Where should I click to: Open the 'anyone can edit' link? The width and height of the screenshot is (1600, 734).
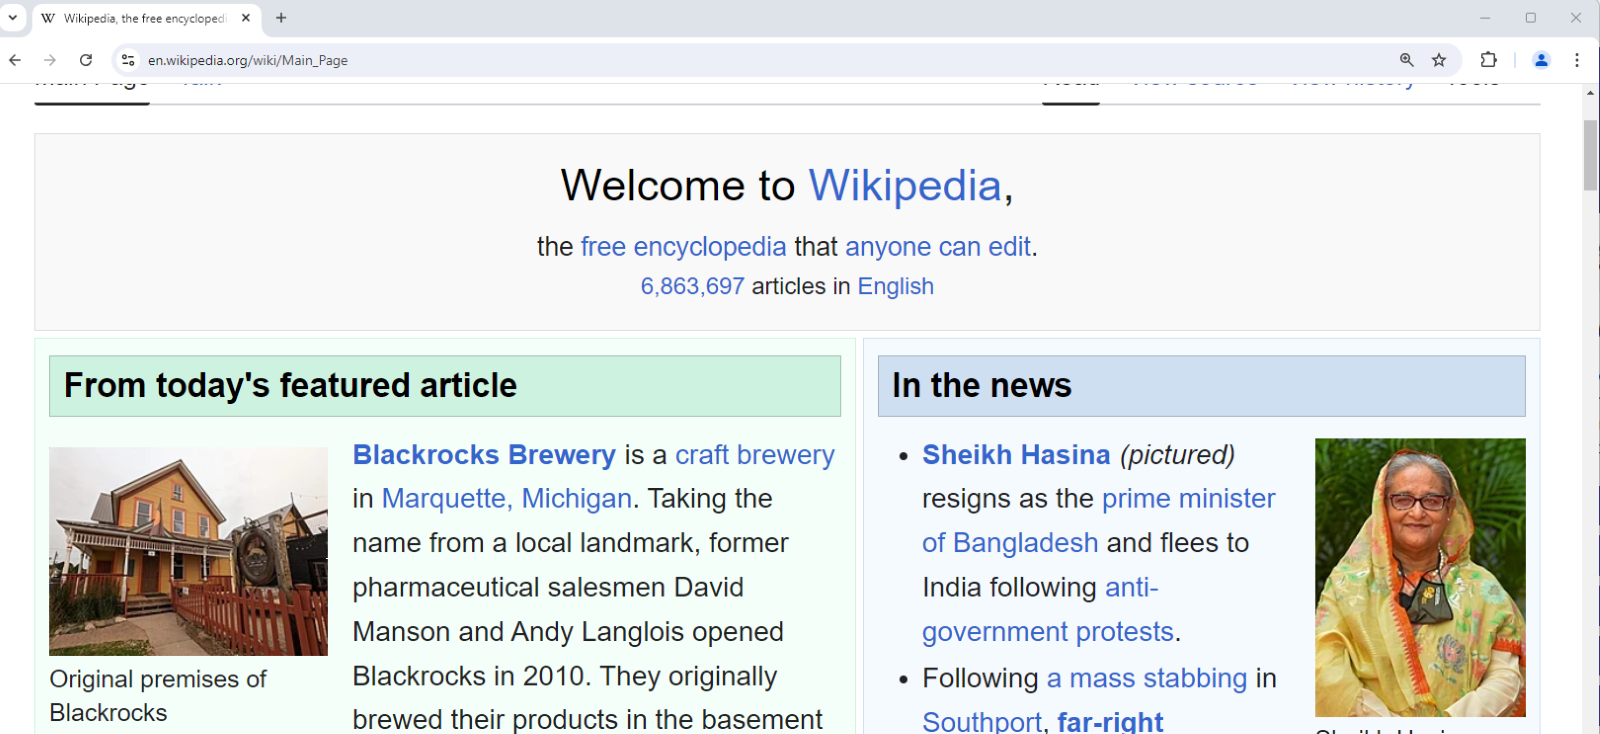coord(938,247)
